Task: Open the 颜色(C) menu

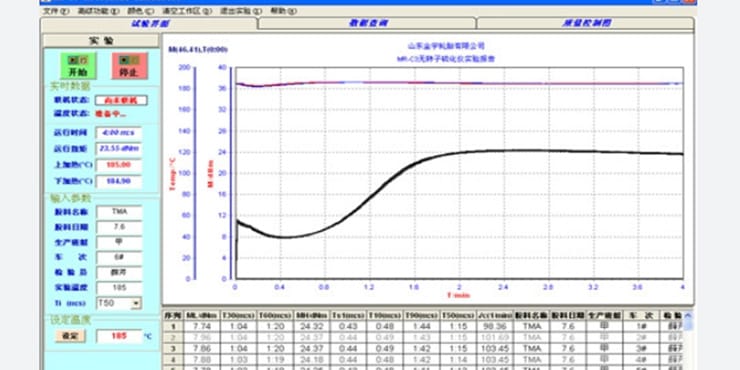Action: click(140, 11)
